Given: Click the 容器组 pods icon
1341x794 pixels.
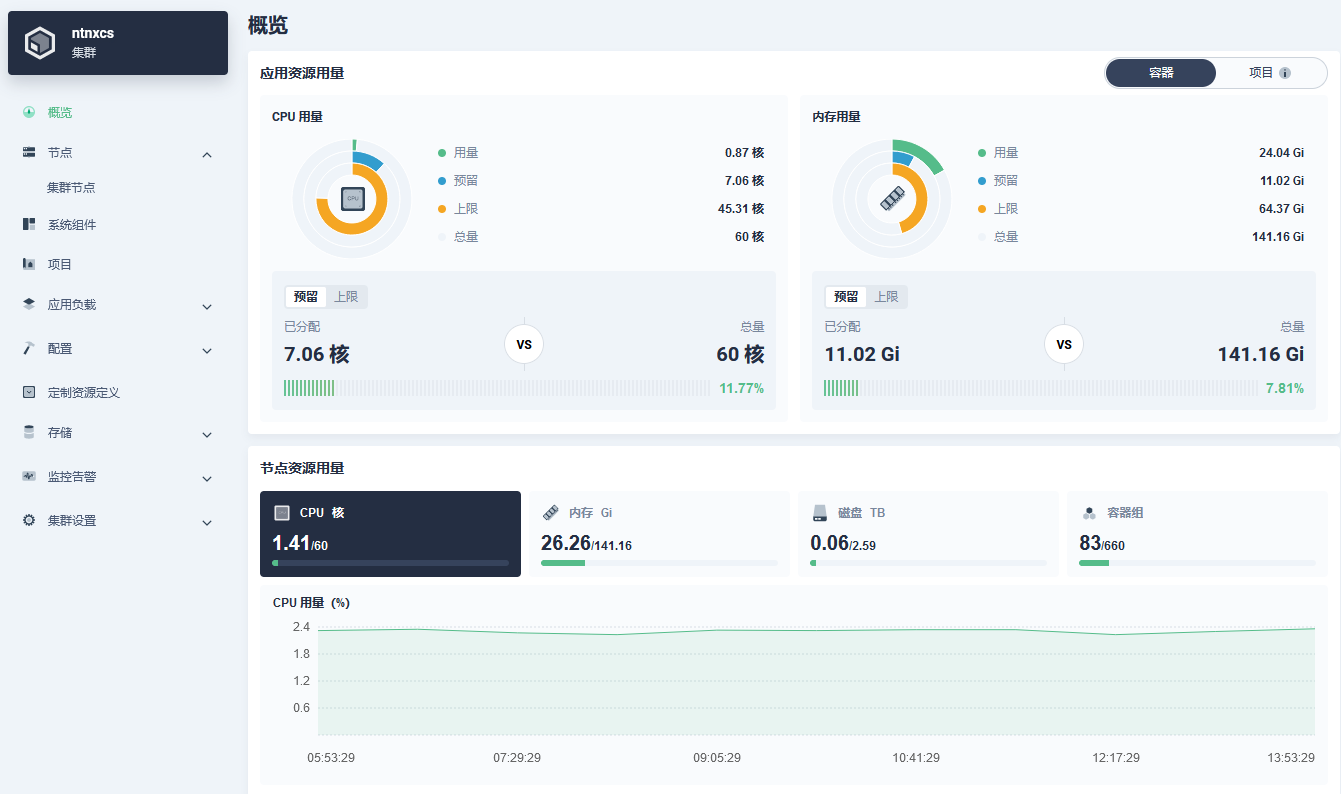Looking at the screenshot, I should click(x=1089, y=512).
